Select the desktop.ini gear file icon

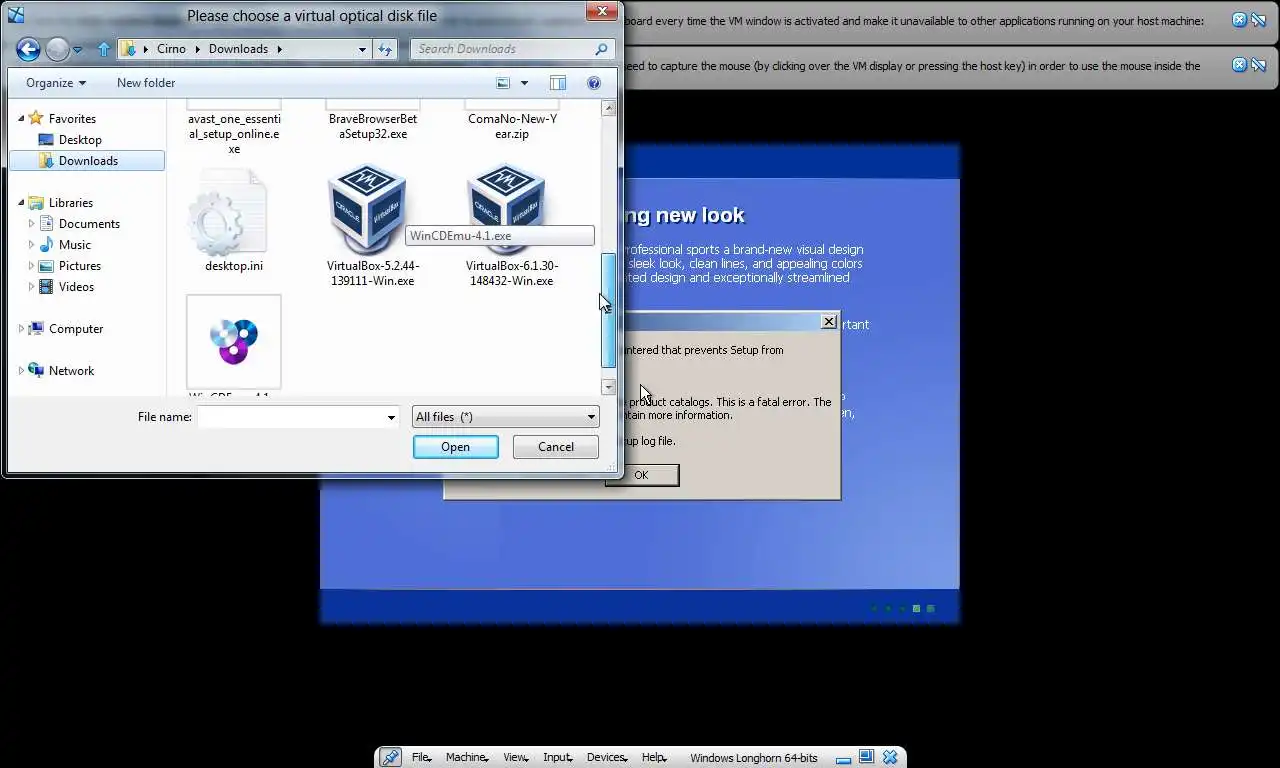click(x=228, y=213)
